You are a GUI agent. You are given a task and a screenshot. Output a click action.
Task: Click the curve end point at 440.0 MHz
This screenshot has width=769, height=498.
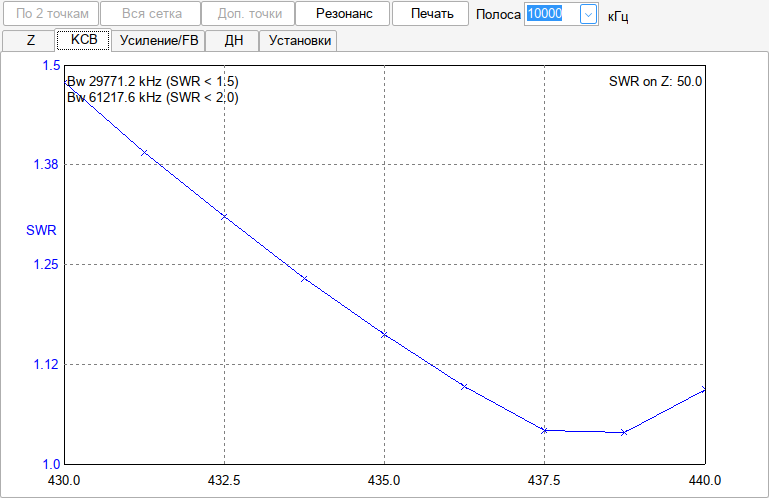[704, 390]
